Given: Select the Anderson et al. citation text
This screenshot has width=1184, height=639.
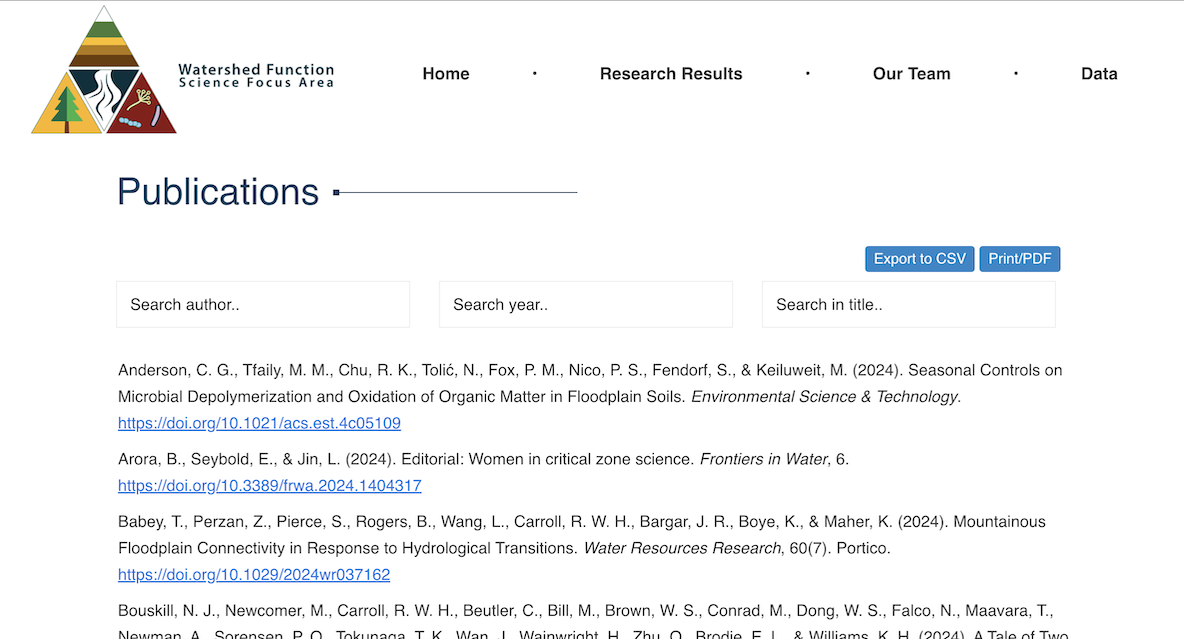Looking at the screenshot, I should (590, 383).
